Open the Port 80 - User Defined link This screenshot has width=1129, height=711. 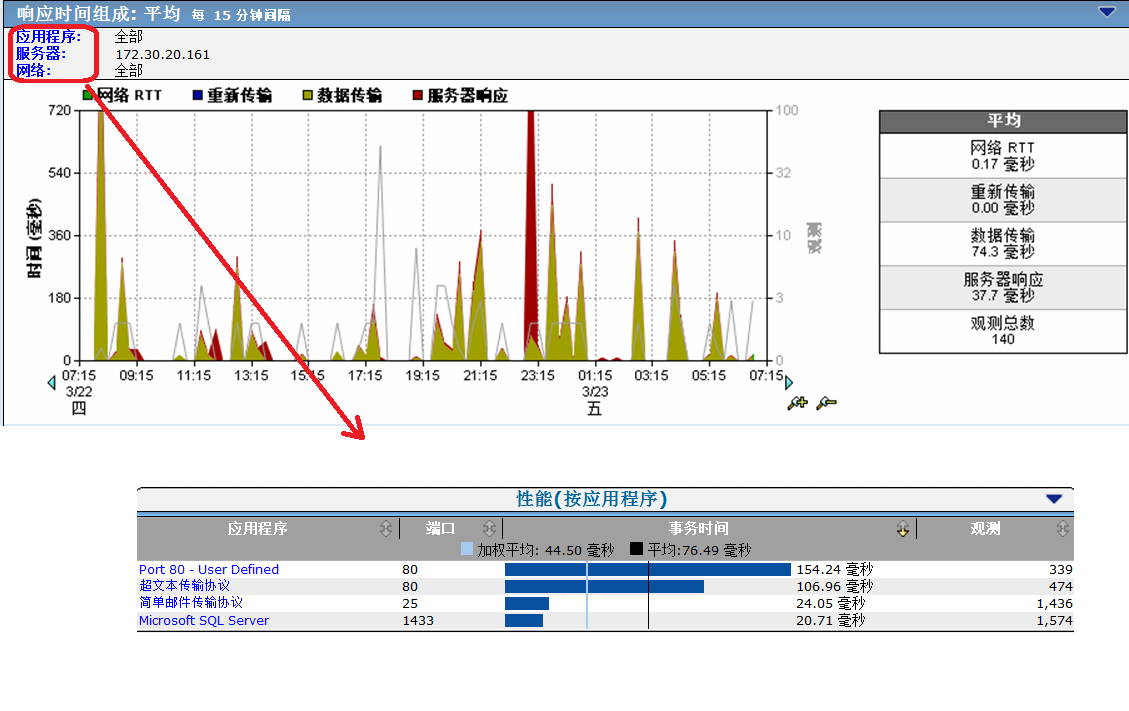(x=209, y=569)
